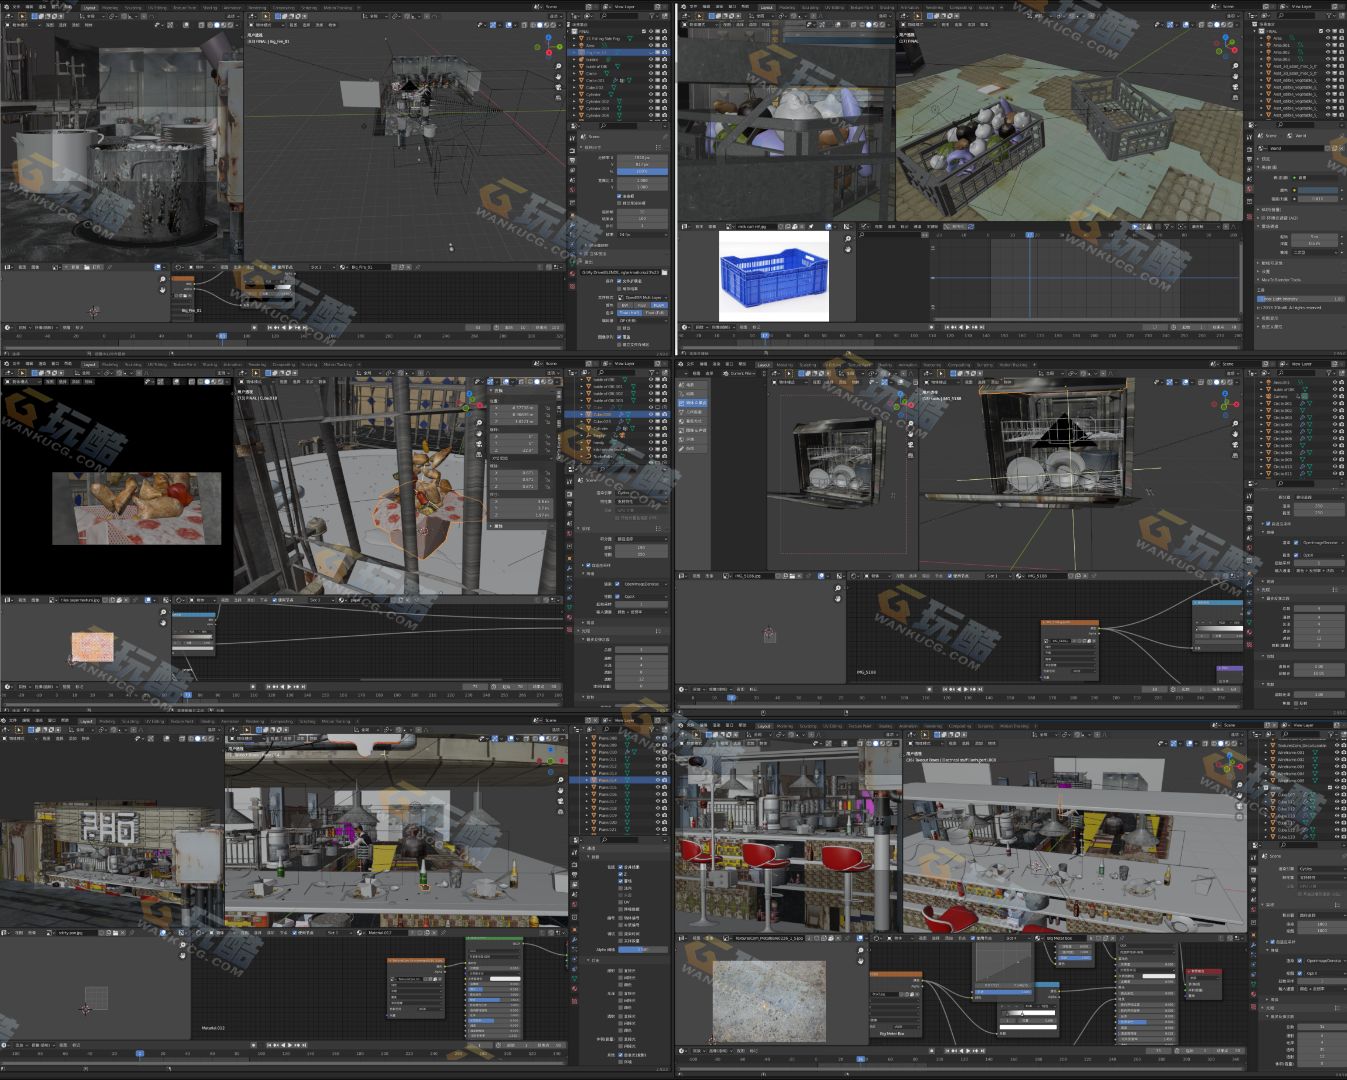Toggle camera view icon in crate viewport

tap(1235, 87)
